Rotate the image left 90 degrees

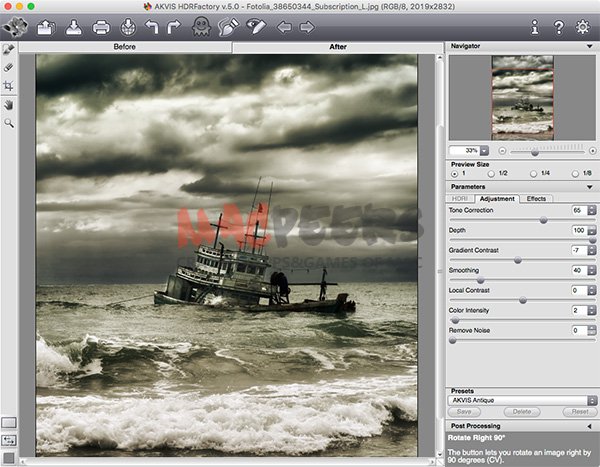[x=152, y=26]
